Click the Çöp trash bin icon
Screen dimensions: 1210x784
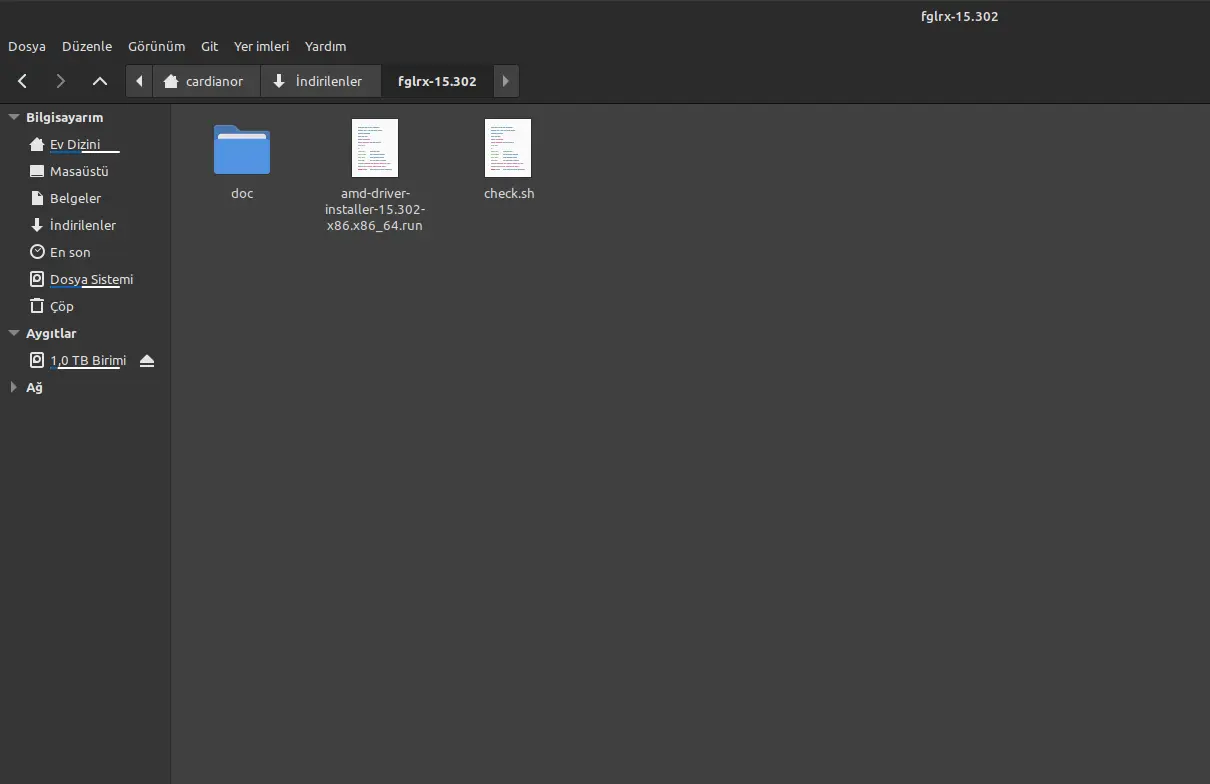click(37, 306)
